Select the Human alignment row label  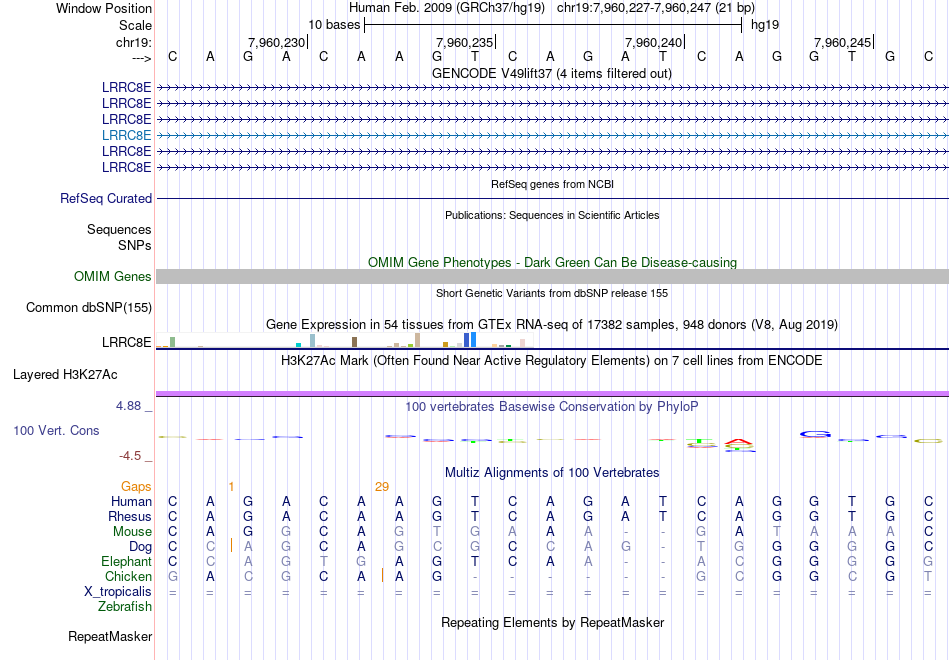(x=131, y=501)
